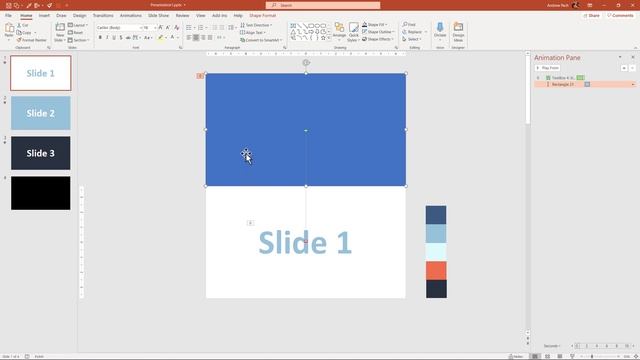Click the light blue color swatch beside slide
Image resolution: width=640 pixels, height=360 pixels.
436,233
